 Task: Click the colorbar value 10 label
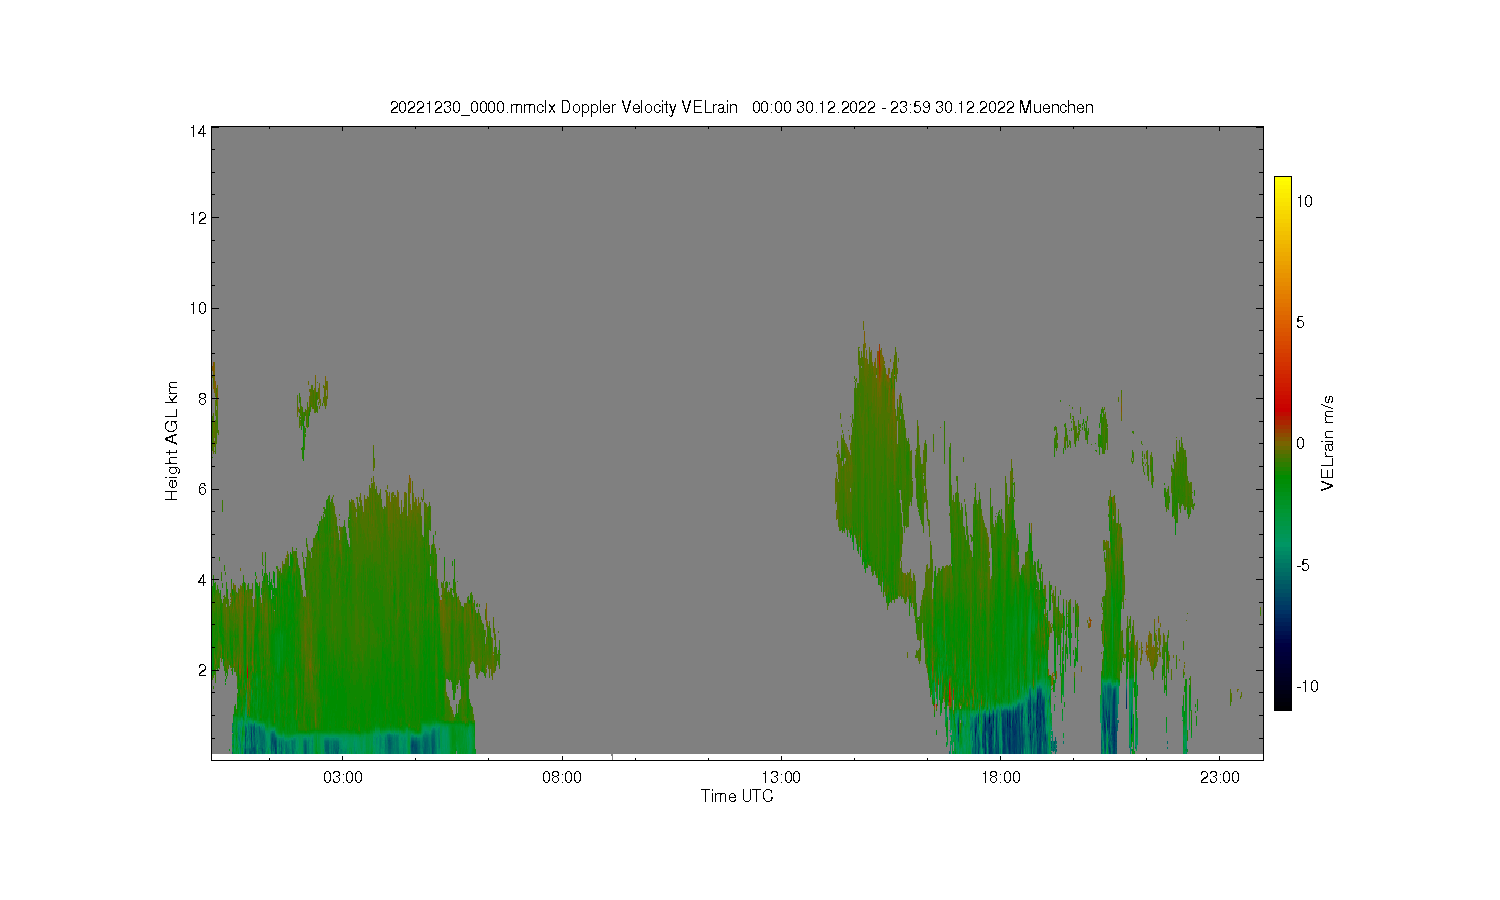(1304, 201)
